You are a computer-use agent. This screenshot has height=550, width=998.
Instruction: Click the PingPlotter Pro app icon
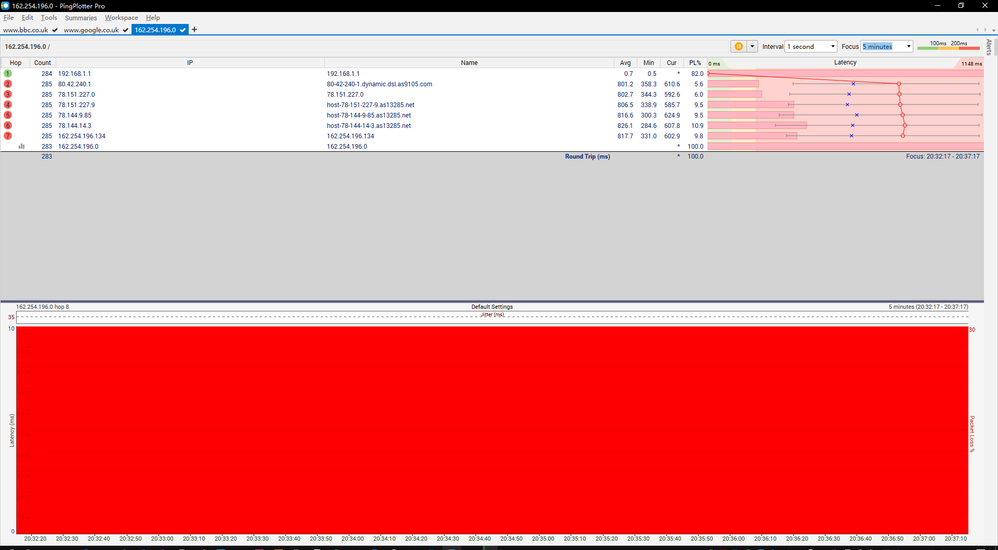(6, 6)
